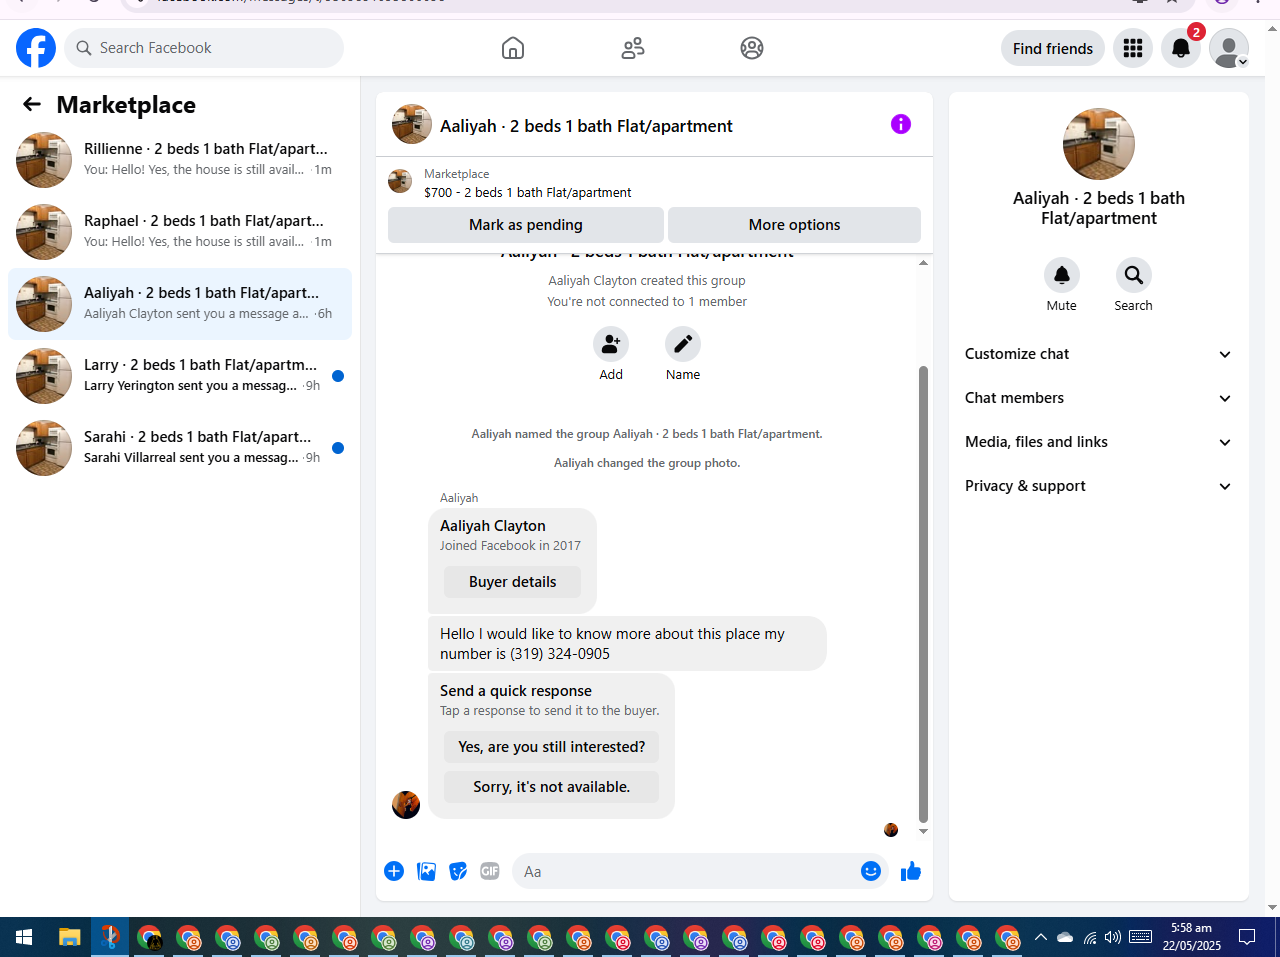
Task: Open the taskbar volume control
Action: (1113, 937)
